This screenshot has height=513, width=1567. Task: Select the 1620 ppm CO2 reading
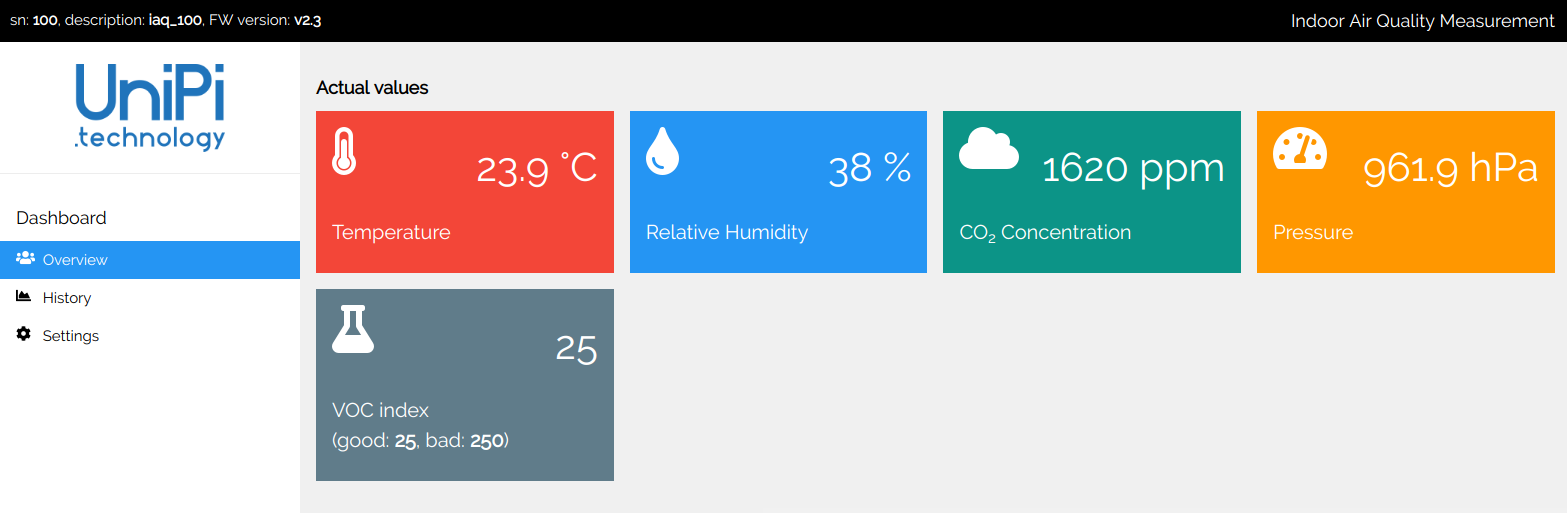click(1133, 169)
